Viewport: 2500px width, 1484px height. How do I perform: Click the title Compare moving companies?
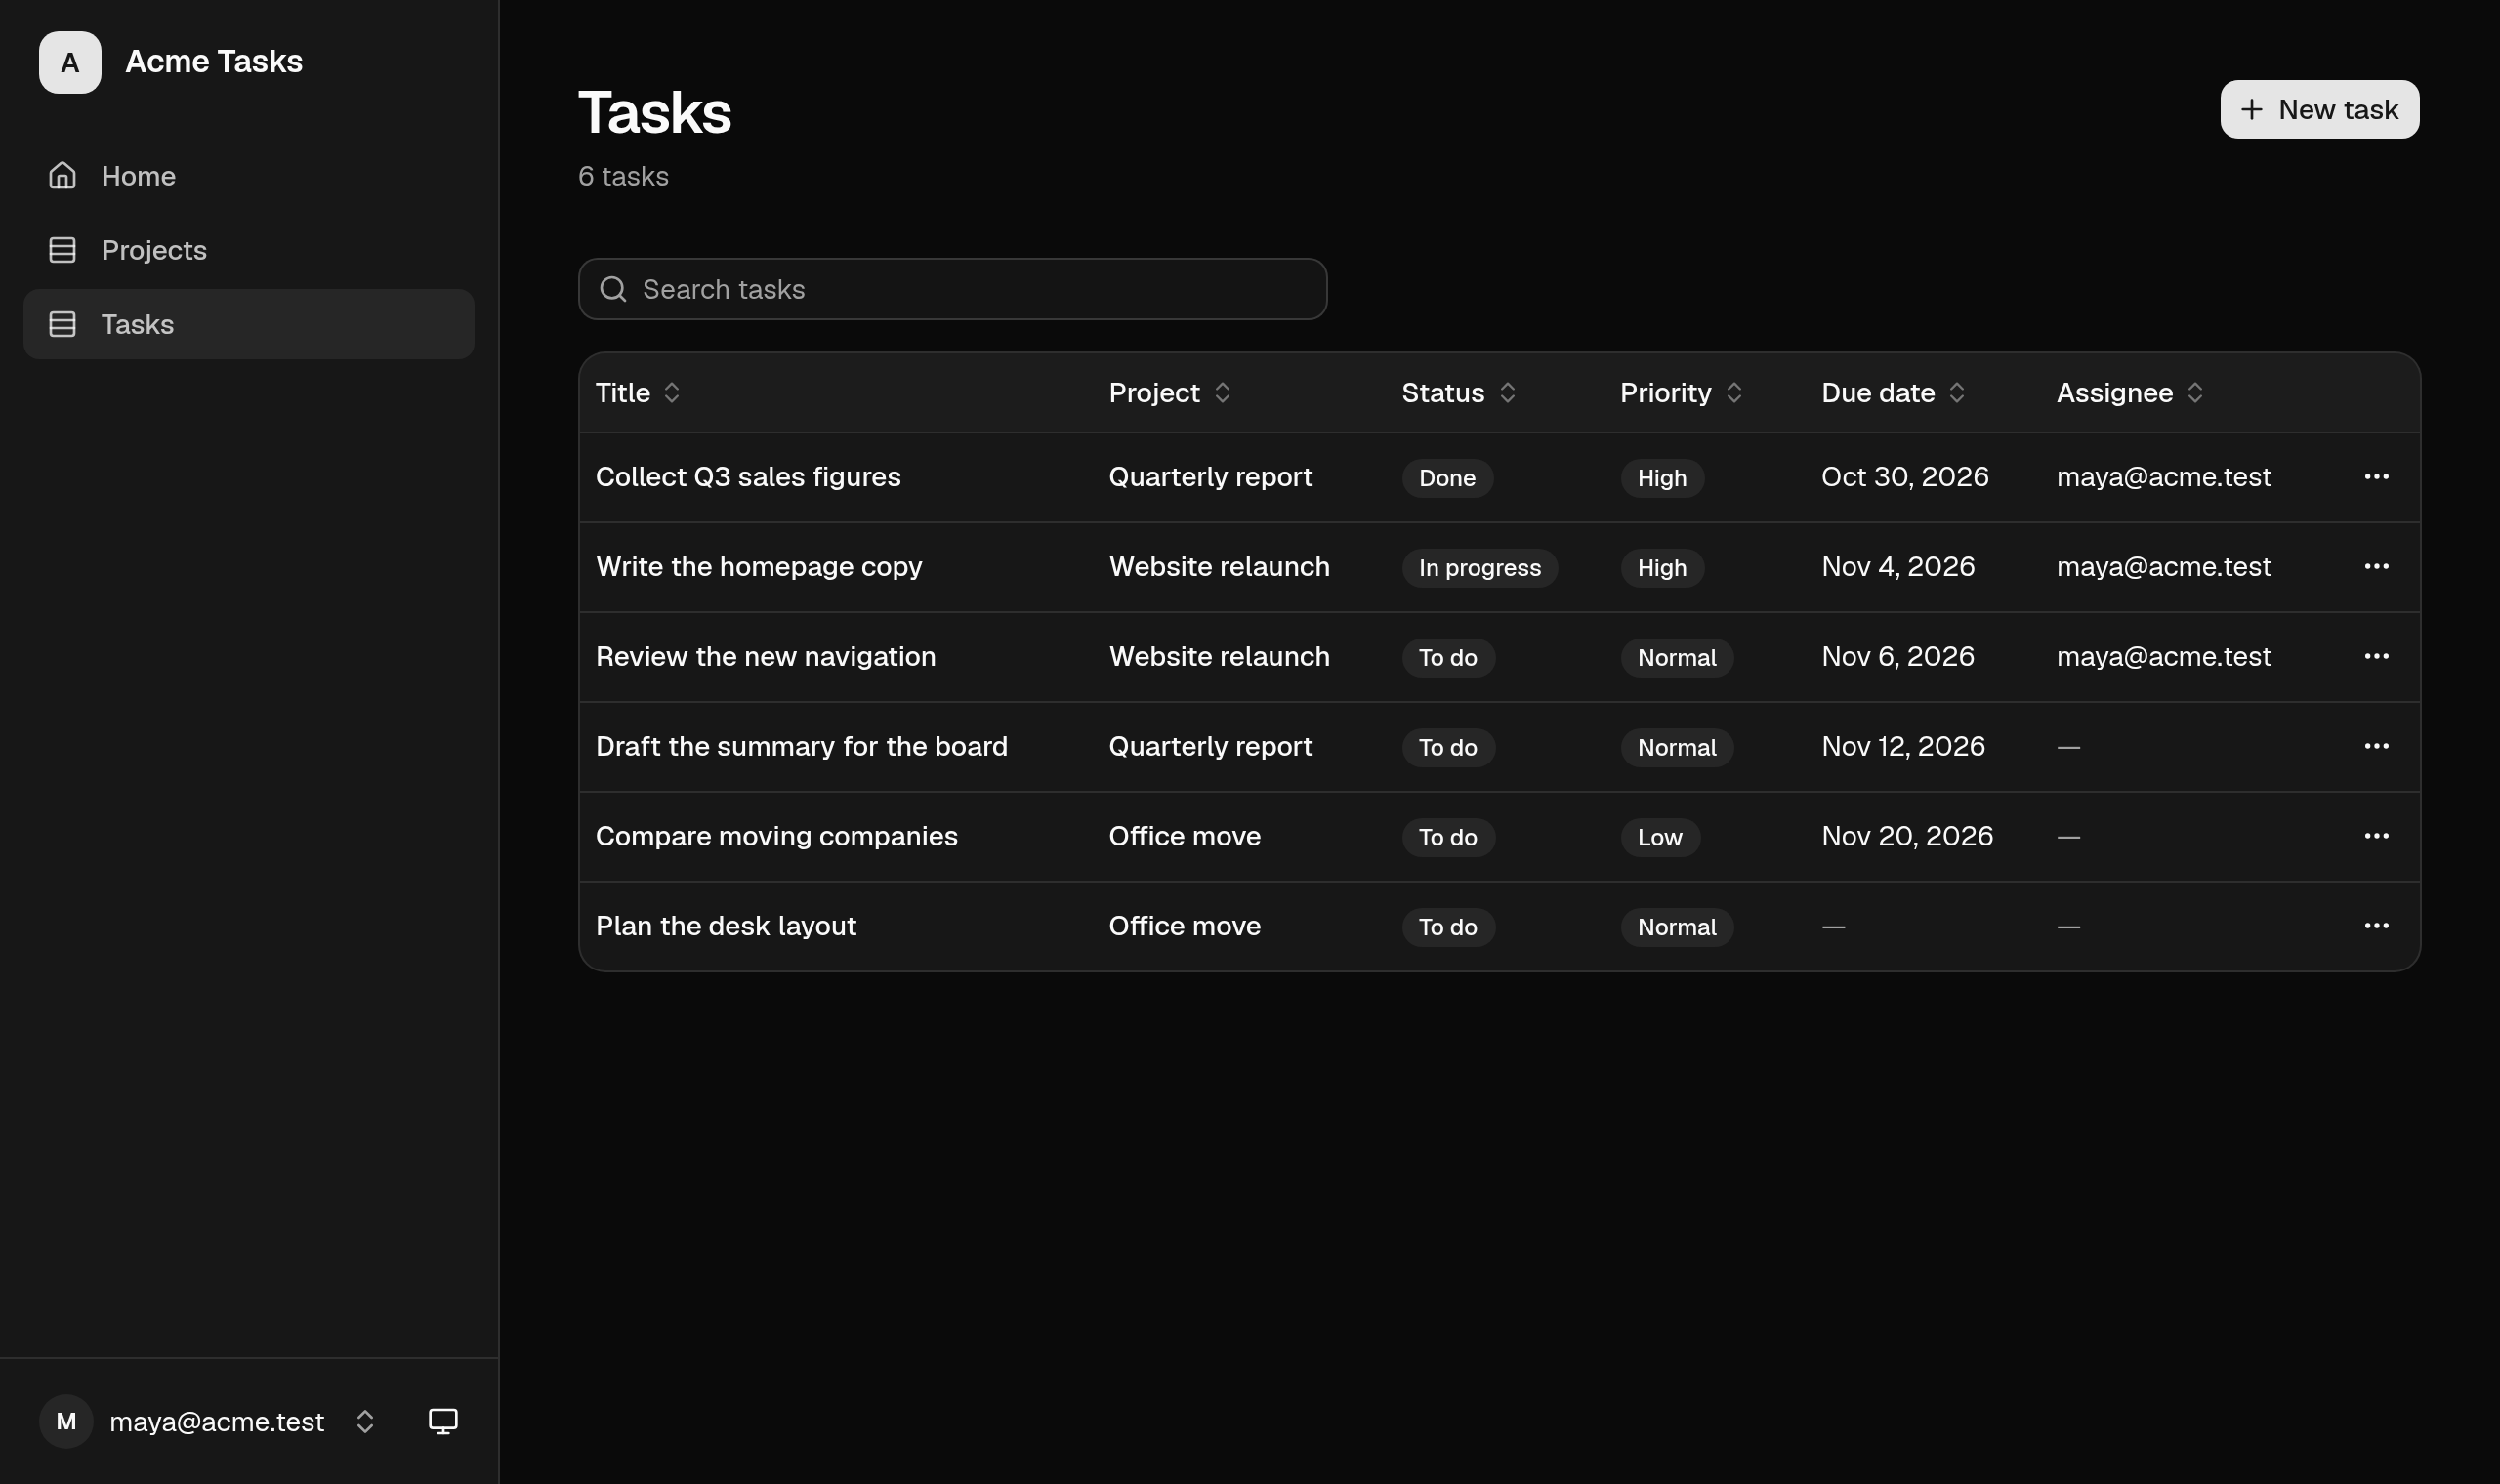[x=777, y=836]
